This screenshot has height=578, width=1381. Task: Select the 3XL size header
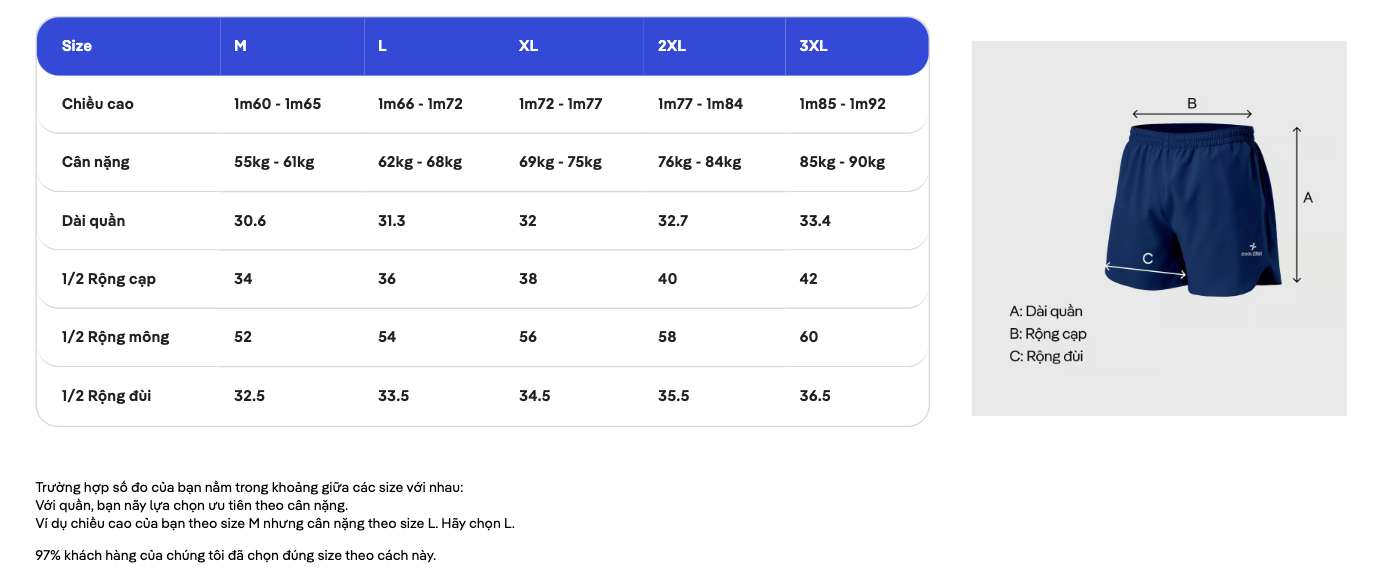[814, 46]
